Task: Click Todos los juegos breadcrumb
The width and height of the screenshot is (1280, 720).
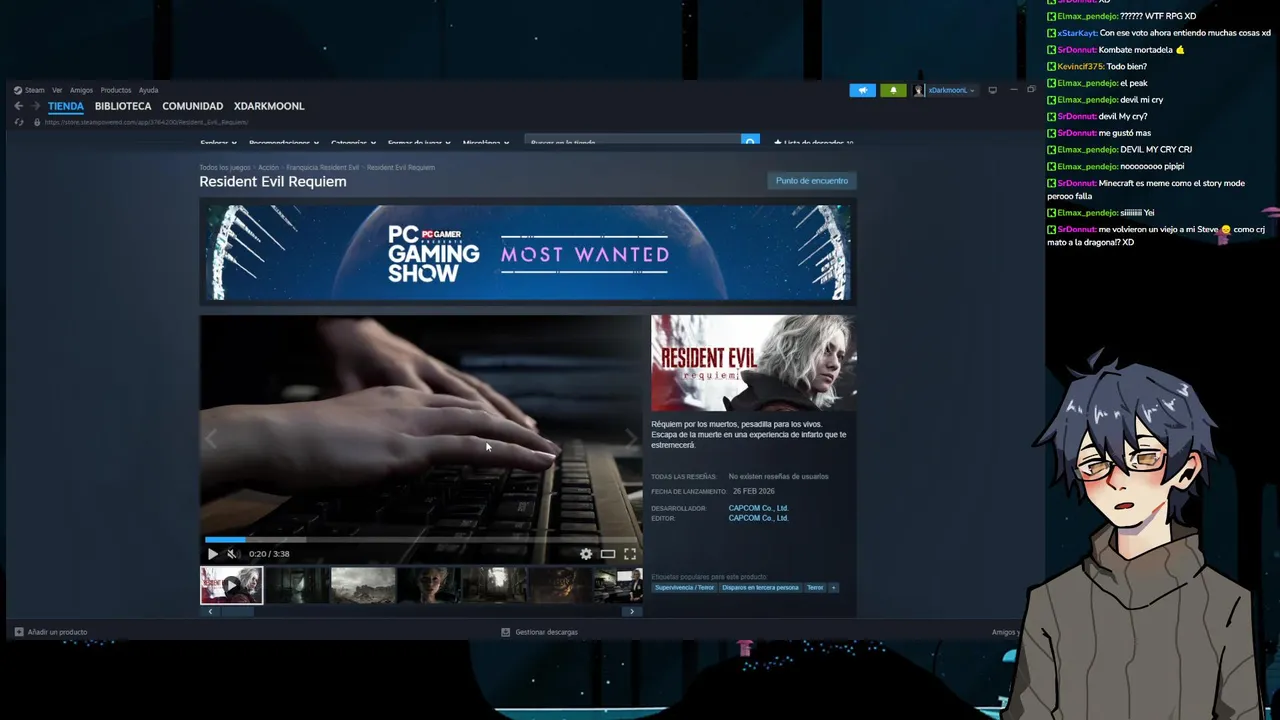Action: pos(224,168)
